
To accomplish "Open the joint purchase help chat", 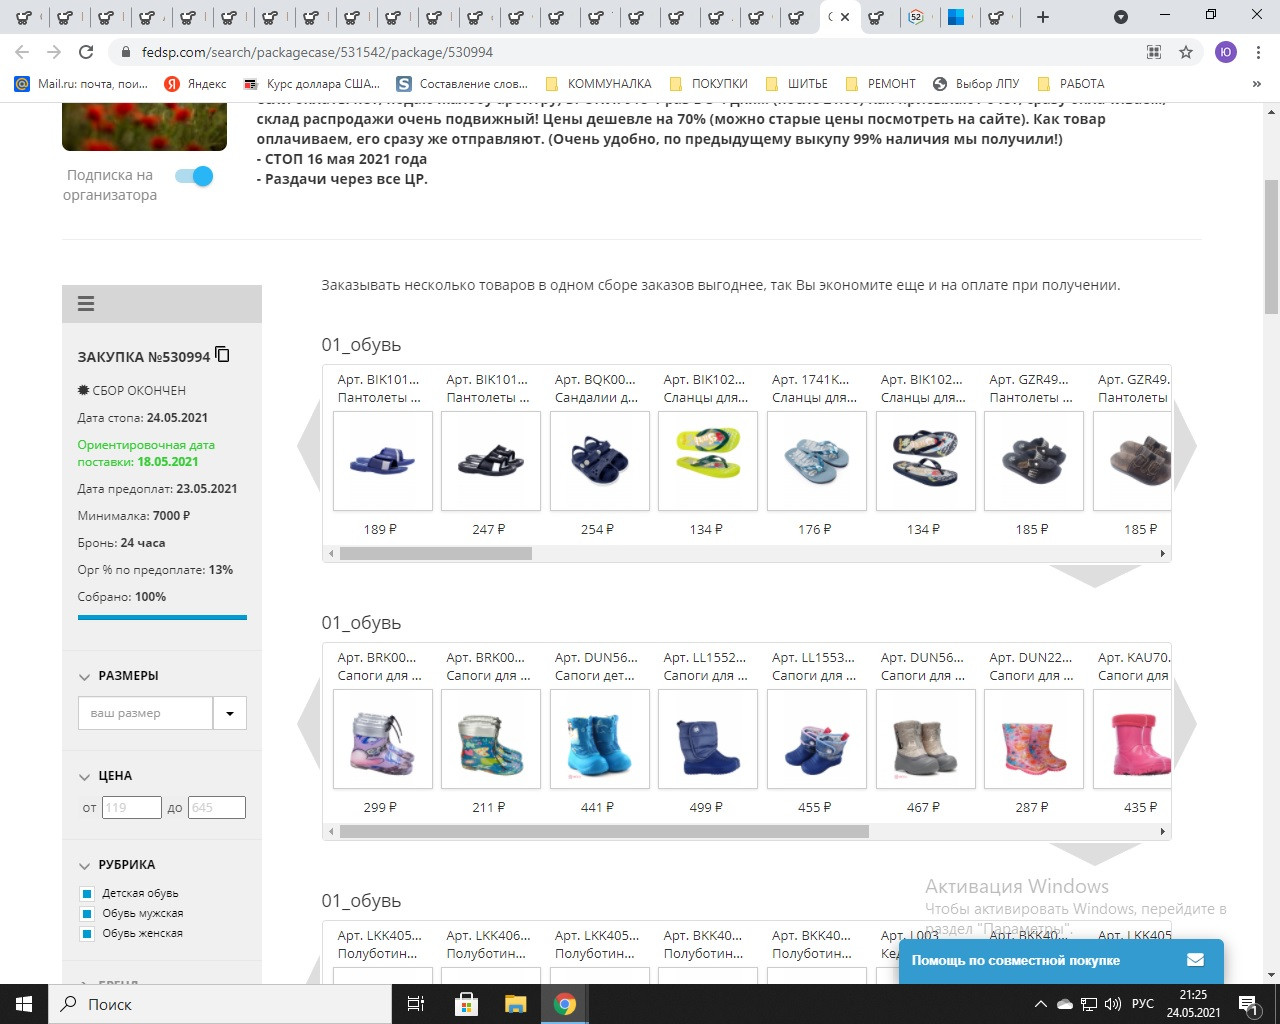I will click(1061, 960).
